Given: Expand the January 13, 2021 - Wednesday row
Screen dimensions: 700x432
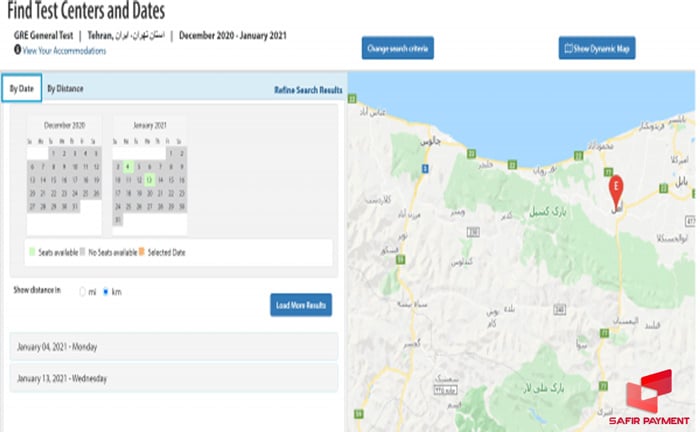Looking at the screenshot, I should point(174,378).
